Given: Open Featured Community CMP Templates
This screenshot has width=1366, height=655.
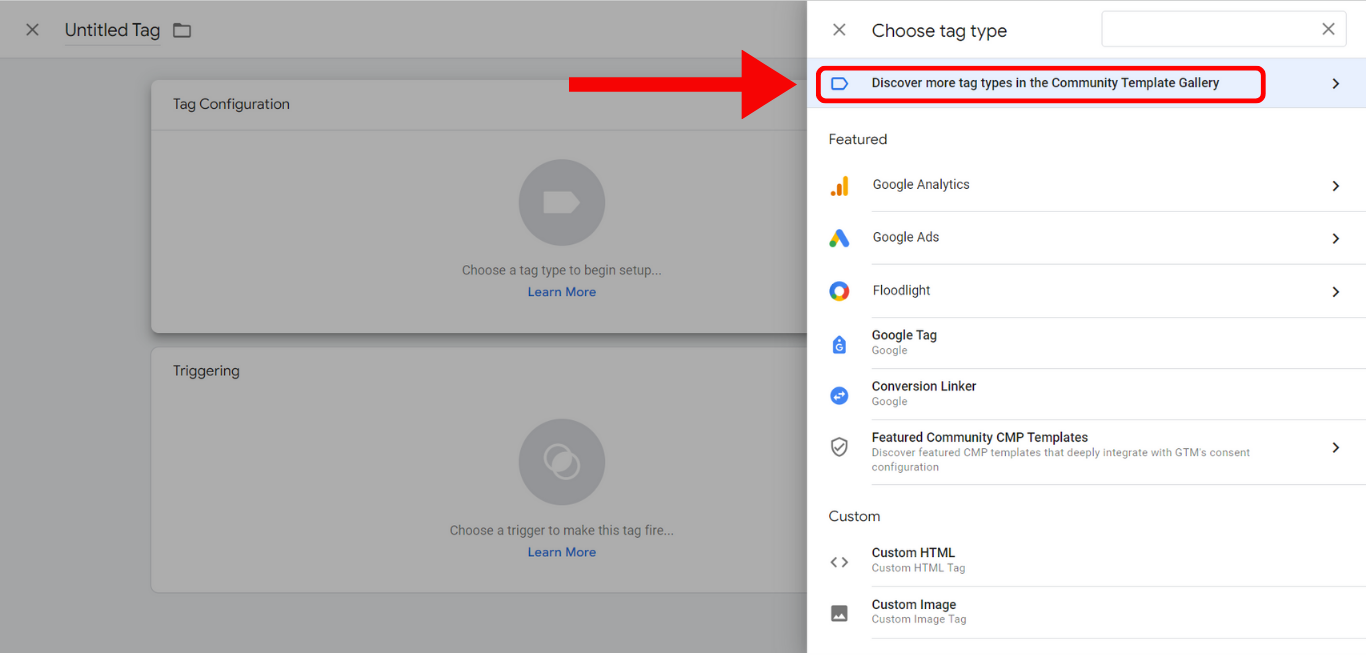Looking at the screenshot, I should coord(1086,452).
